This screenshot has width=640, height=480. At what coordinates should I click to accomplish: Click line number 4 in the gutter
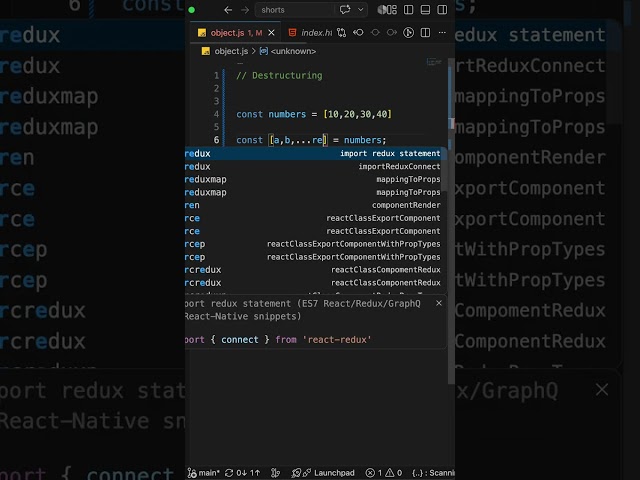click(216, 114)
